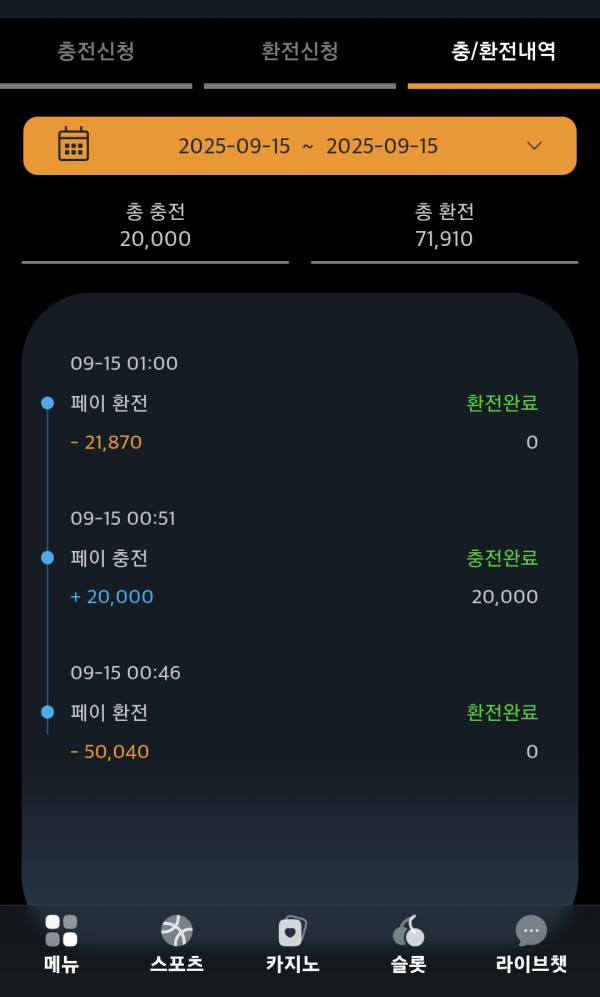Click the calendar icon in date bar
600x997 pixels.
click(x=73, y=145)
